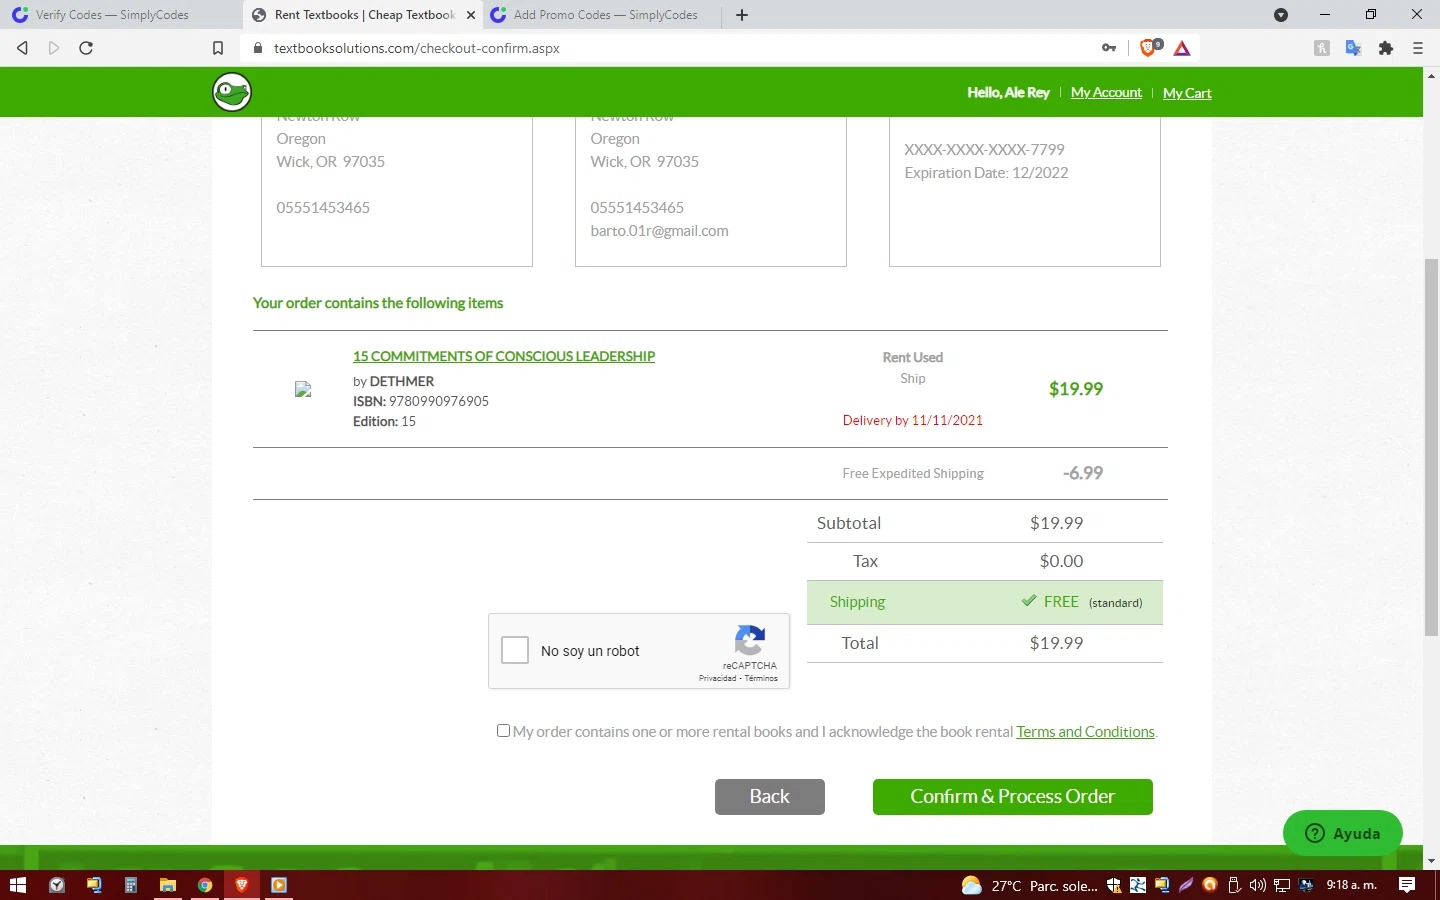The width and height of the screenshot is (1440, 900).
Task: Open the 15 Commitments of Conscious Leadership link
Action: (504, 356)
